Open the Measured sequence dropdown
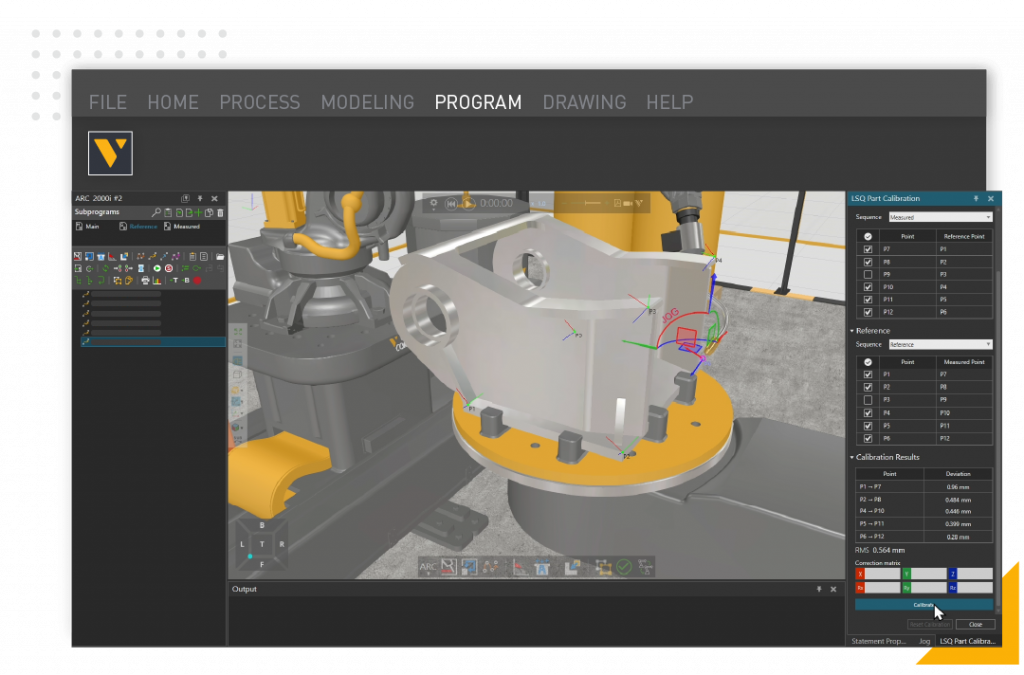The height and width of the screenshot is (675, 1024). pos(939,217)
